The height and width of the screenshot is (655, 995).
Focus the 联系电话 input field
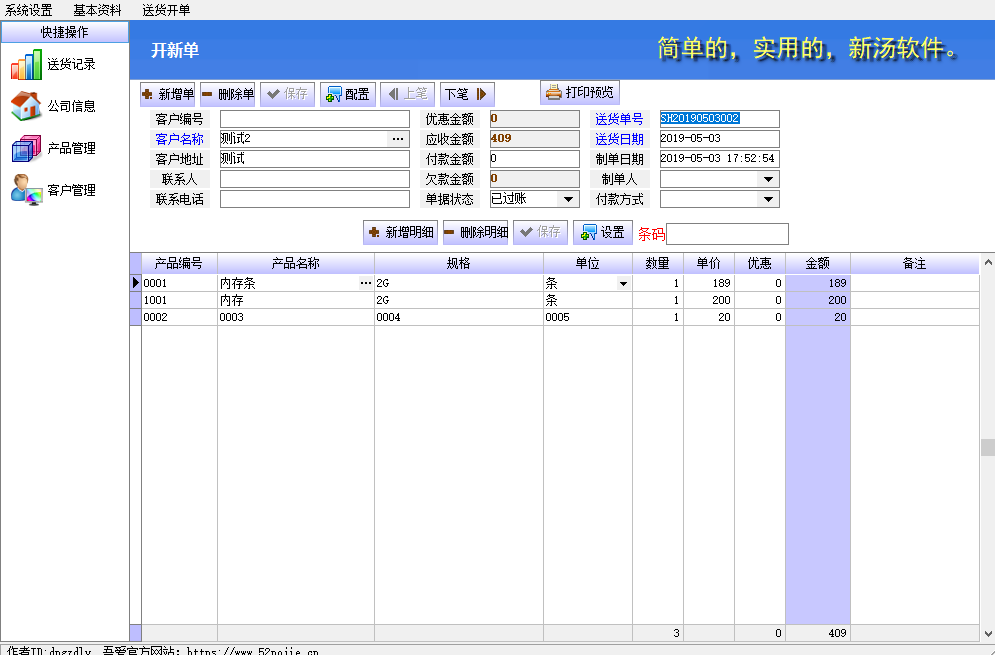pyautogui.click(x=315, y=199)
